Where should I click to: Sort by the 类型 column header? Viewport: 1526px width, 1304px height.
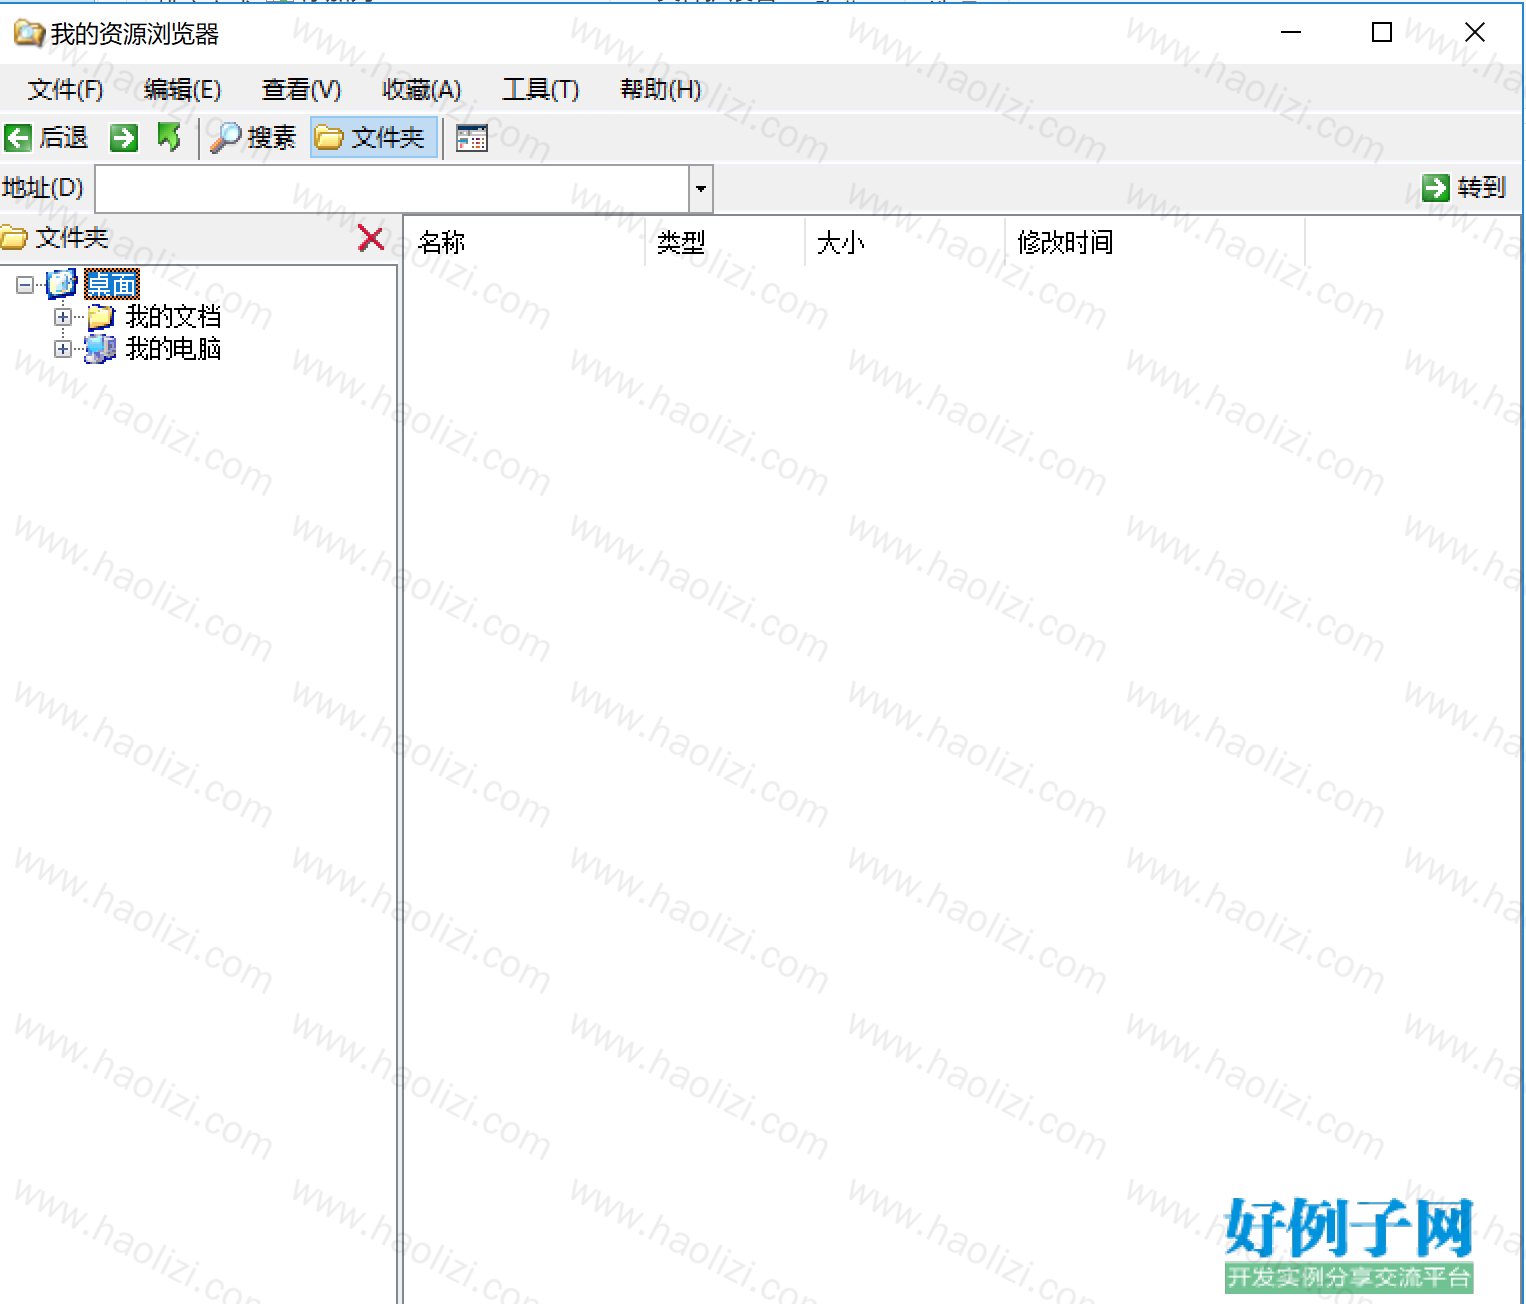coord(725,243)
